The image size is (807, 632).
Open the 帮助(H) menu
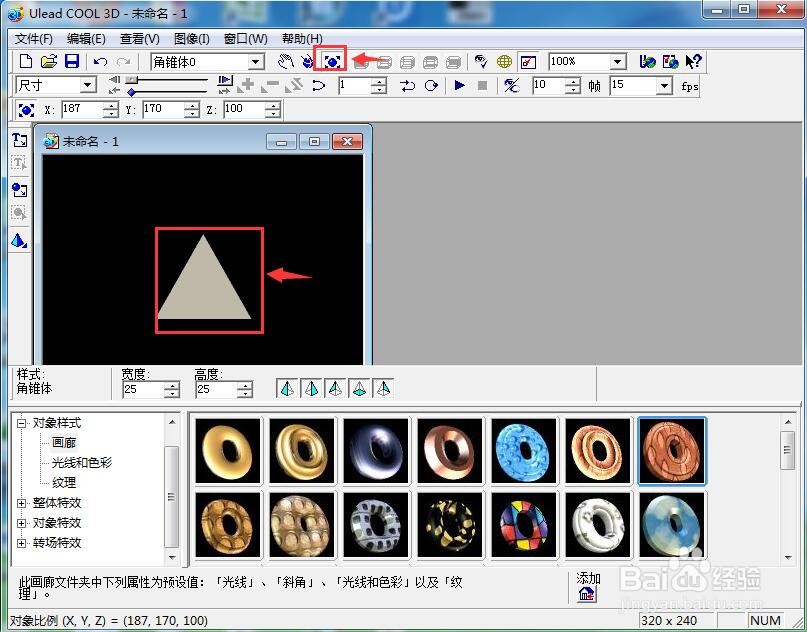point(302,39)
